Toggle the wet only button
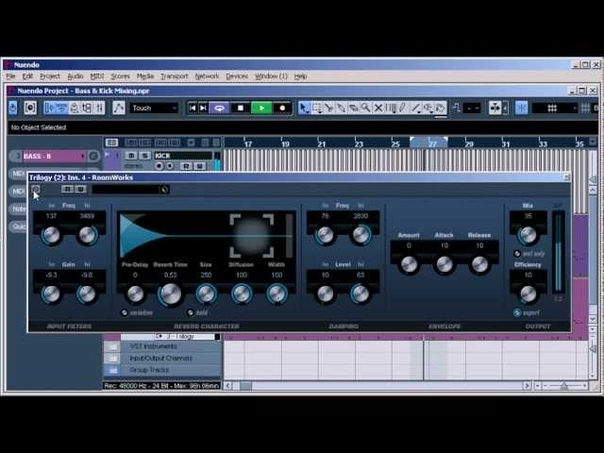This screenshot has height=453, width=604. point(517,253)
